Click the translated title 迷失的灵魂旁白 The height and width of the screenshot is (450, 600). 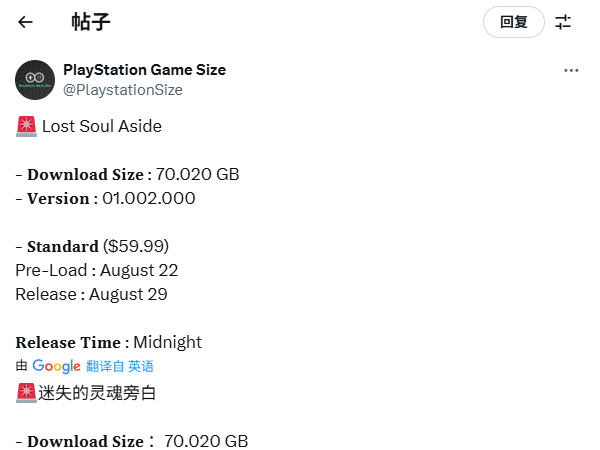tap(97, 393)
